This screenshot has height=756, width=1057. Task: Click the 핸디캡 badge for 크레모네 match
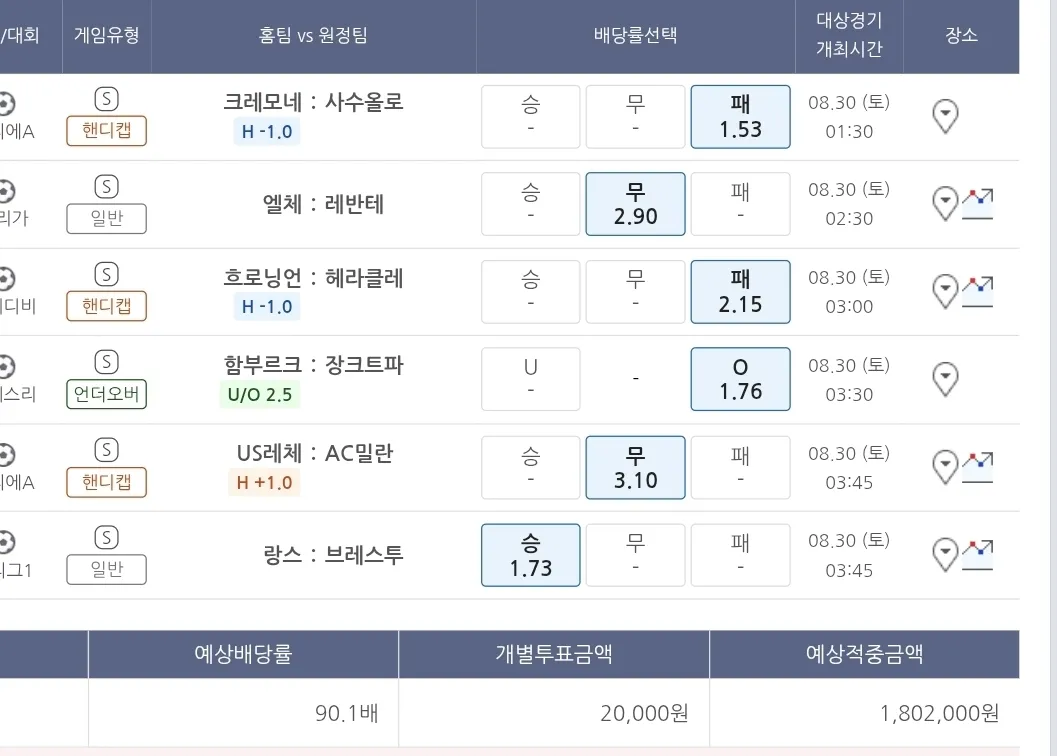(x=107, y=131)
